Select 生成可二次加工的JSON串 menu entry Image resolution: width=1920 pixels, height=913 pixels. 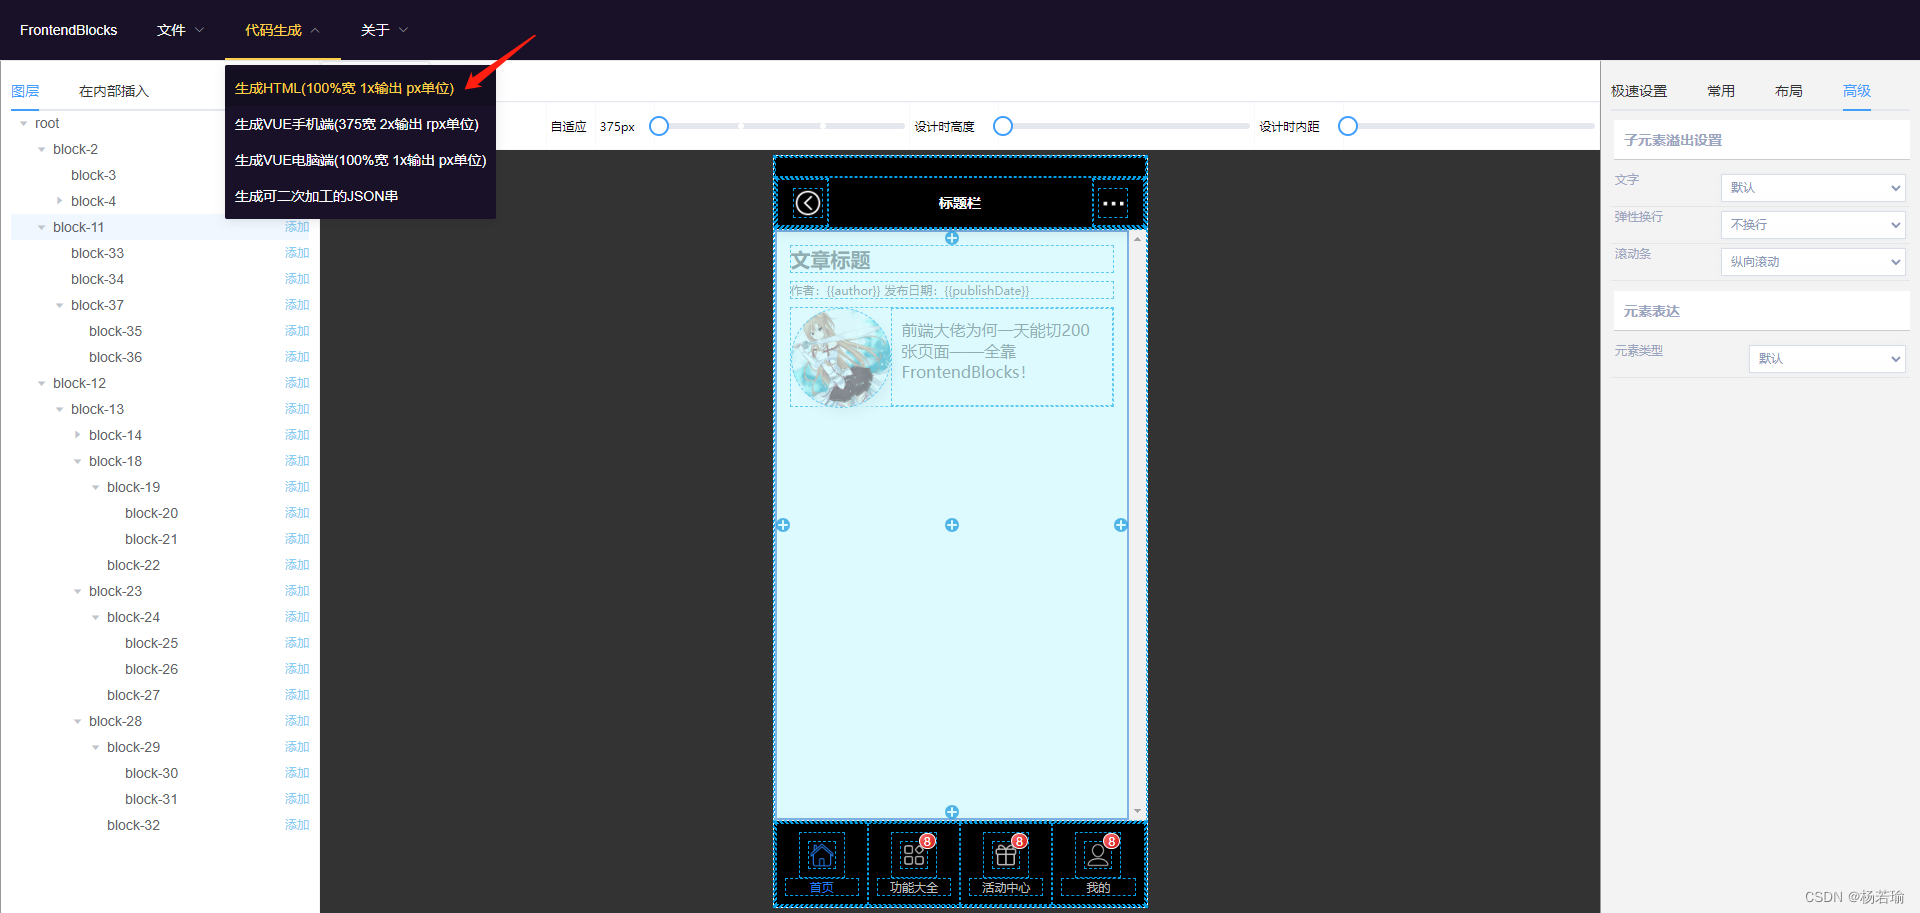pos(316,196)
